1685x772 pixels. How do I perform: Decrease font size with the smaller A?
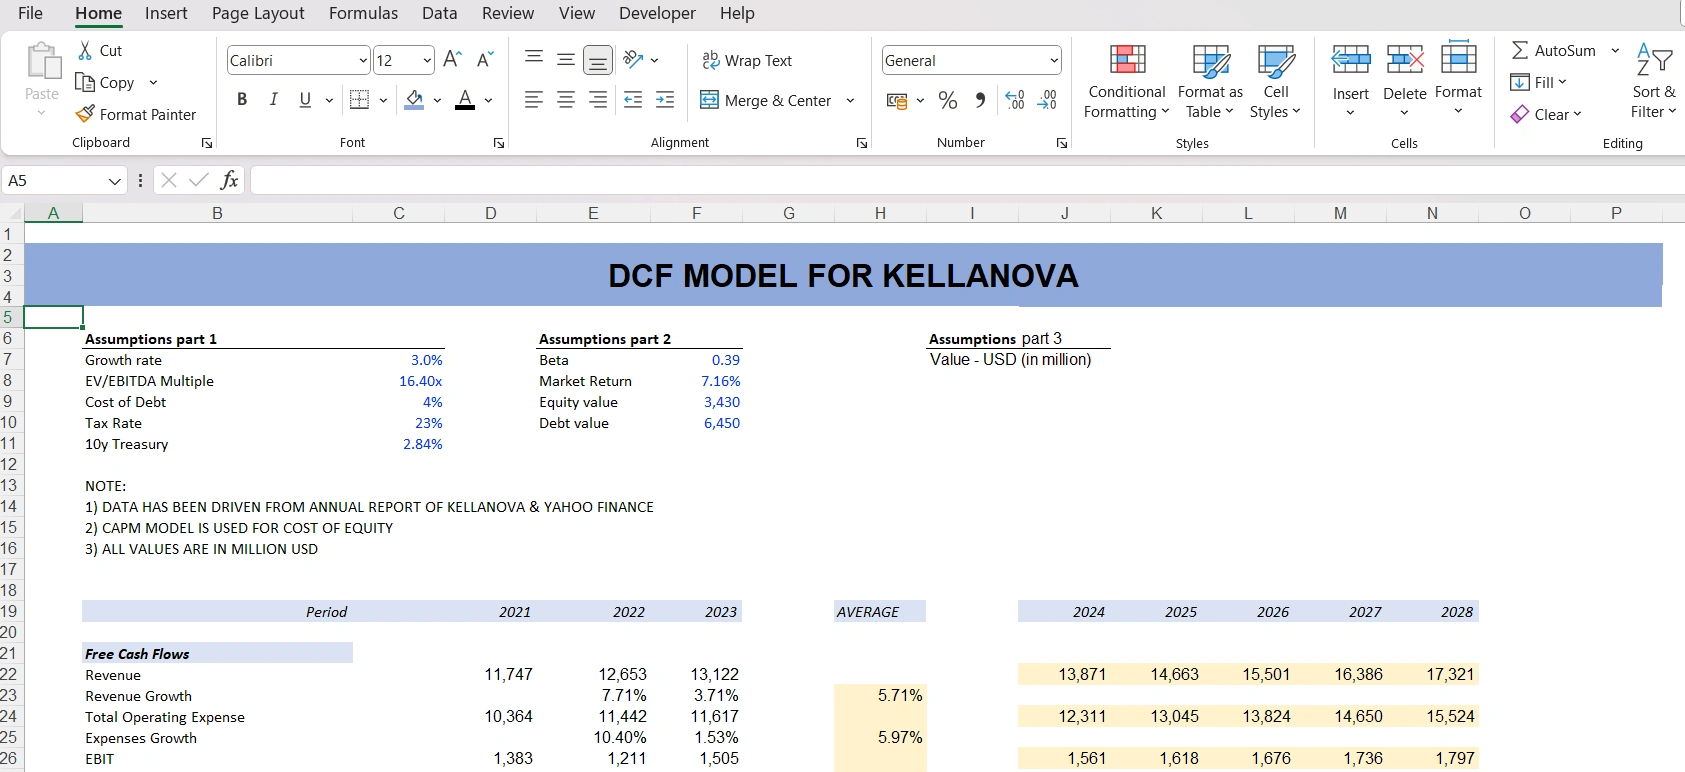485,60
